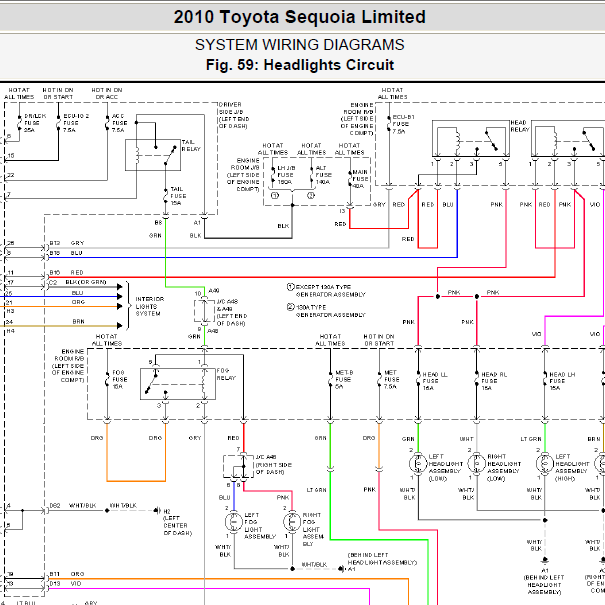Click the B12 GRY wire label

(67, 243)
